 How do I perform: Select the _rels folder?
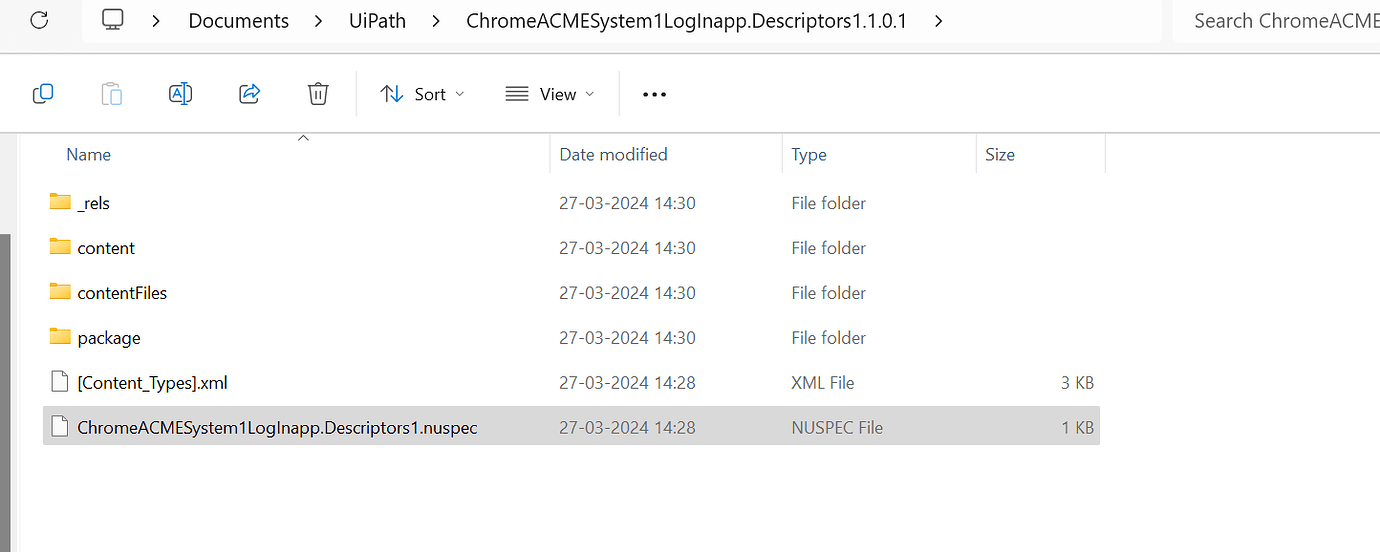click(93, 203)
